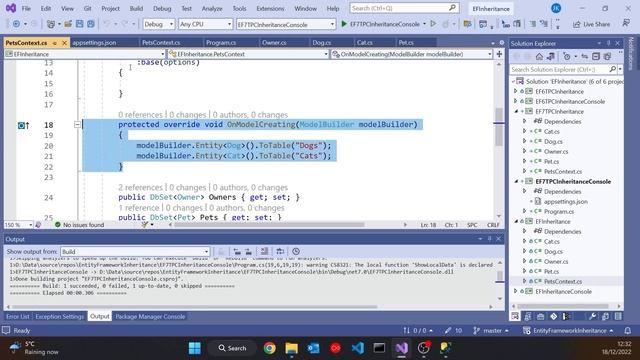This screenshot has height=360, width=640.
Task: Open the Any CPU platform dropdown
Action: pos(205,24)
